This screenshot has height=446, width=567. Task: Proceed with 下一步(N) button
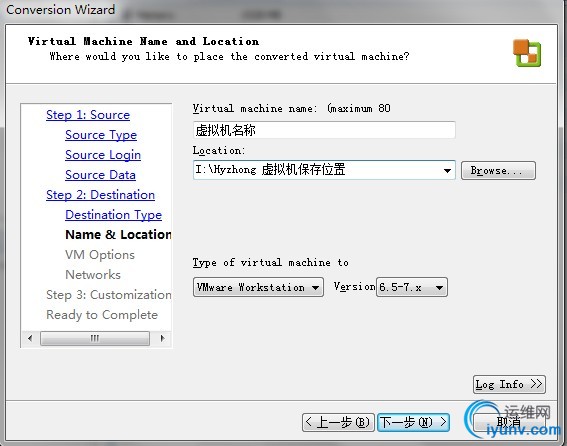click(x=413, y=422)
